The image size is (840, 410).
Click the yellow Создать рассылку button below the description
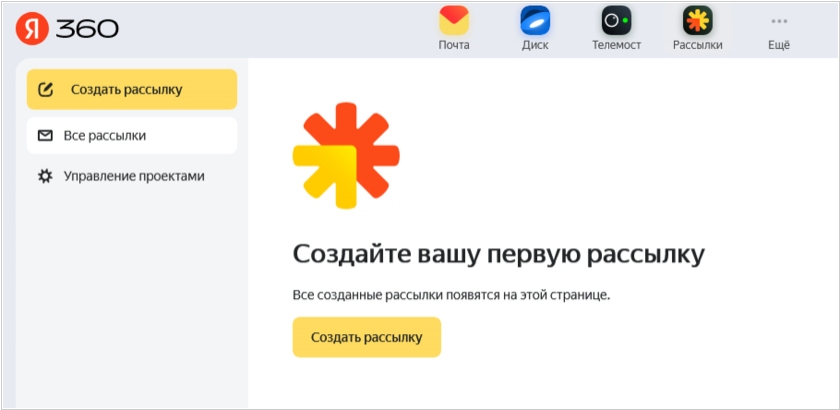pyautogui.click(x=366, y=337)
